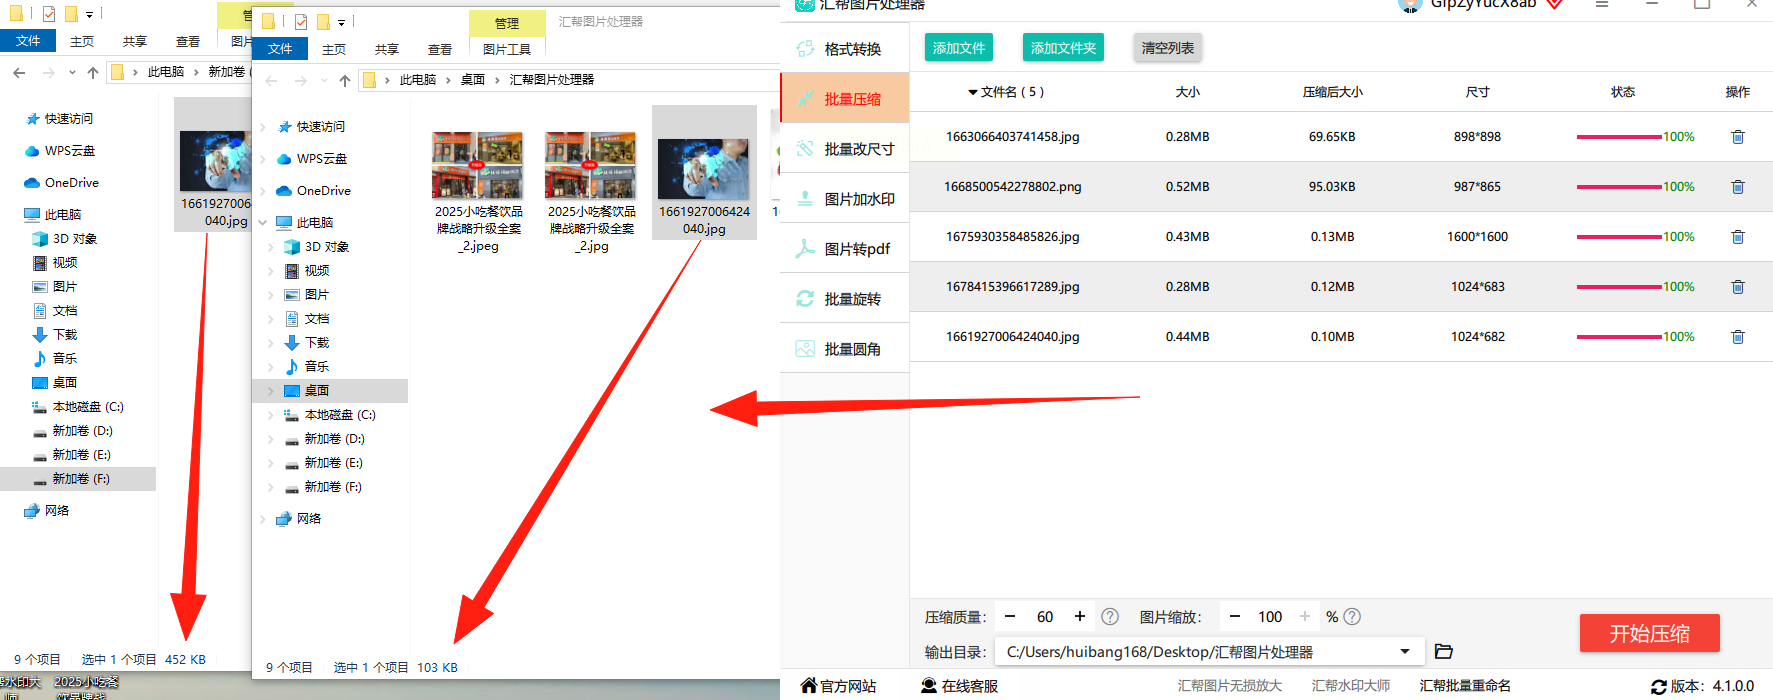Select 图片加水印 in left sidebar
Viewport: 1773px width, 700px height.
click(845, 198)
